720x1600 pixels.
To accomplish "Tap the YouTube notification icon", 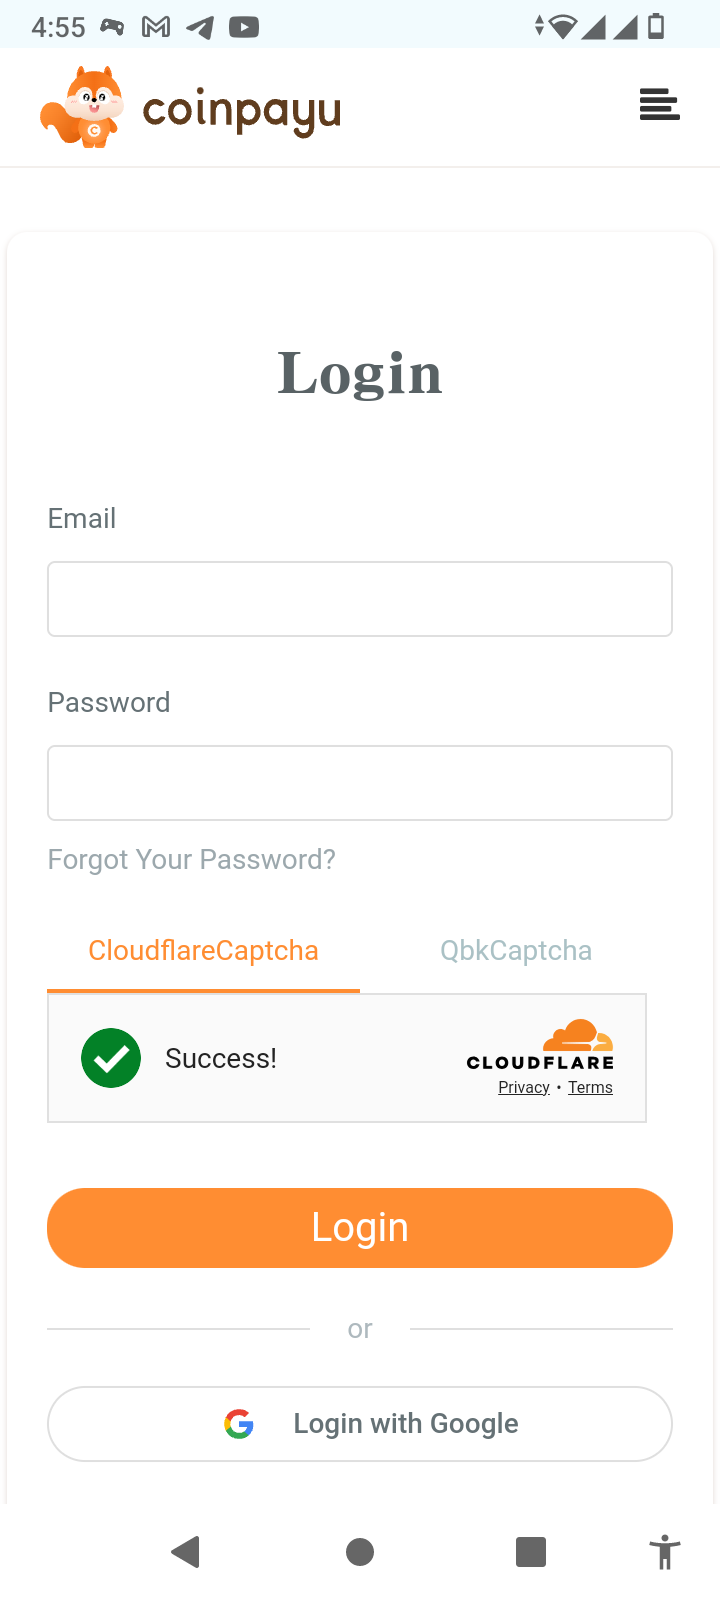I will [x=244, y=27].
